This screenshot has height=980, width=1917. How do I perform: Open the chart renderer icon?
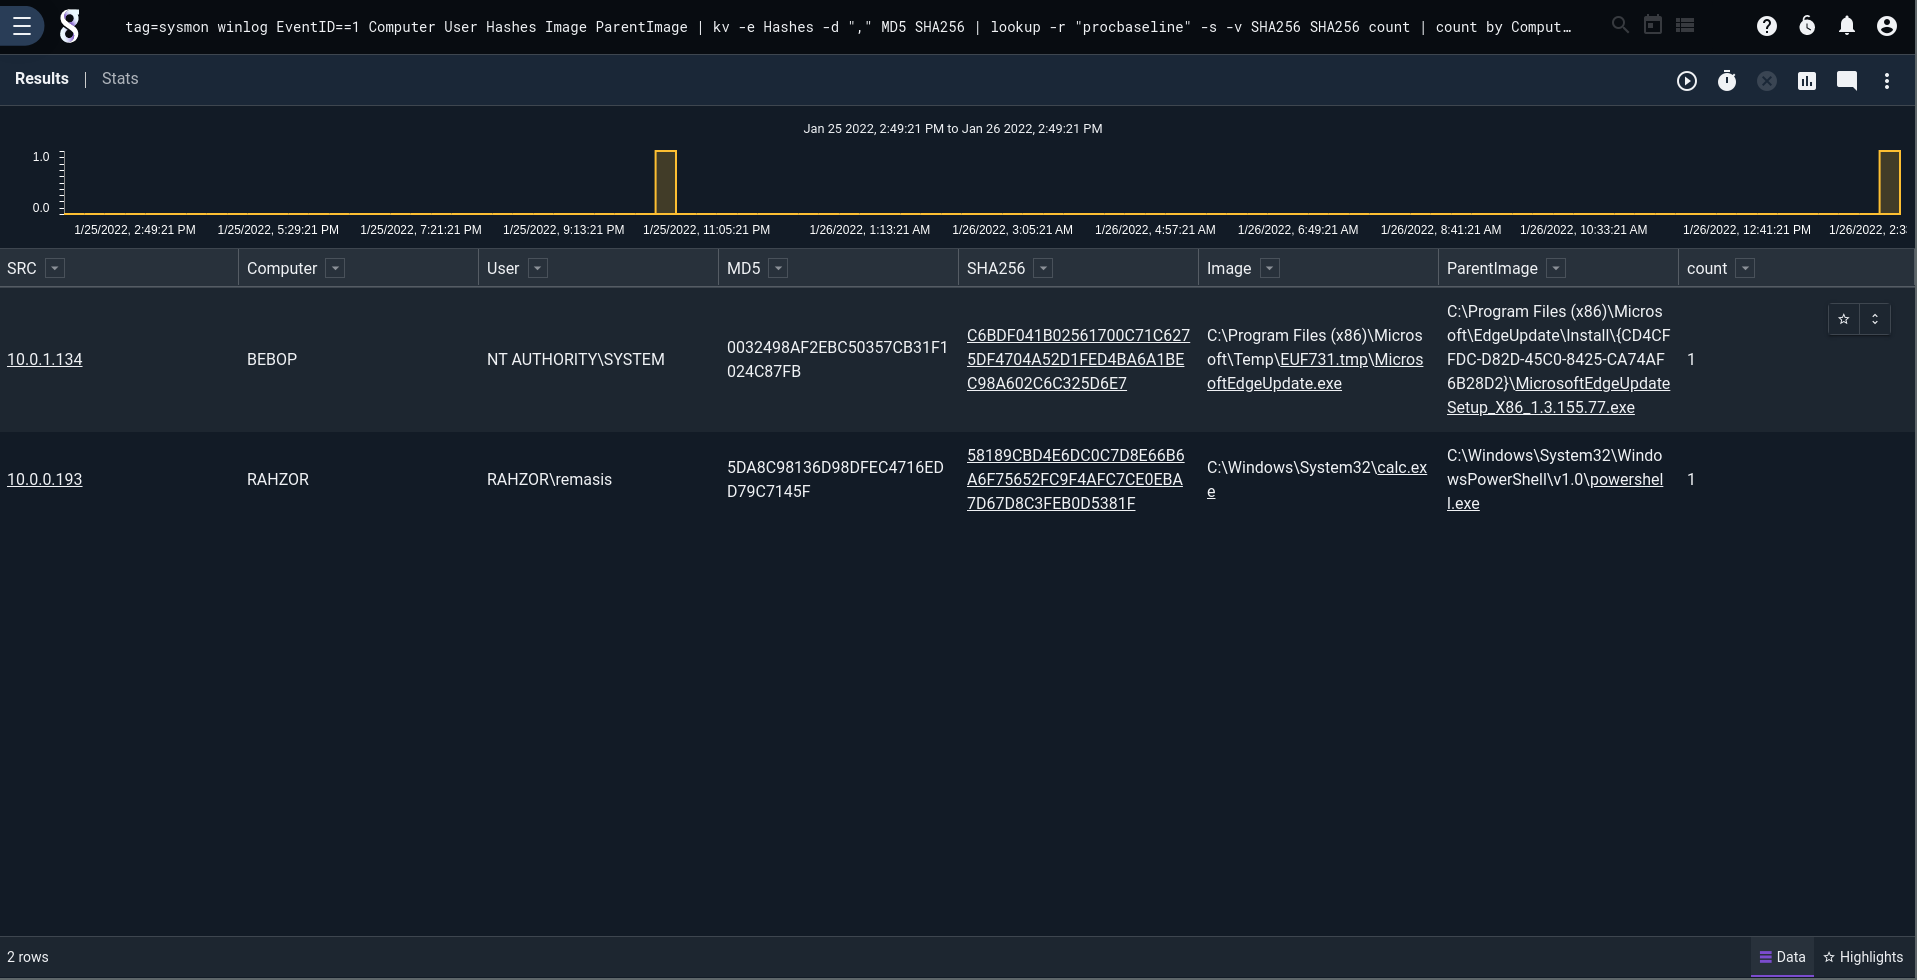point(1807,81)
